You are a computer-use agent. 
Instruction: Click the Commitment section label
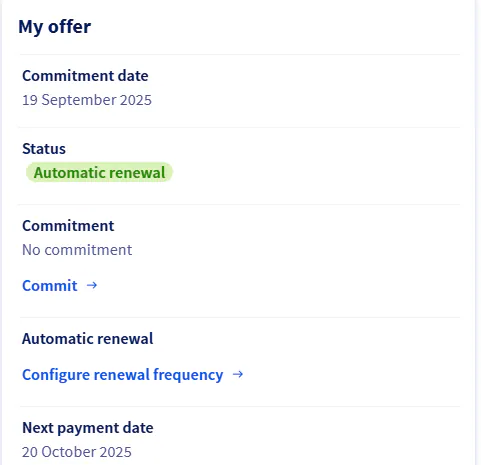pyautogui.click(x=68, y=226)
